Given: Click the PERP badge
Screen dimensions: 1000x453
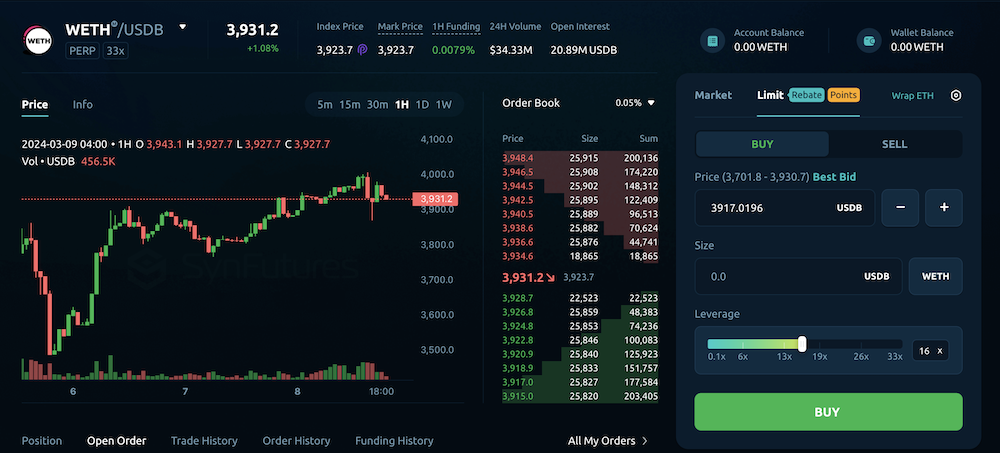Looking at the screenshot, I should coord(82,50).
